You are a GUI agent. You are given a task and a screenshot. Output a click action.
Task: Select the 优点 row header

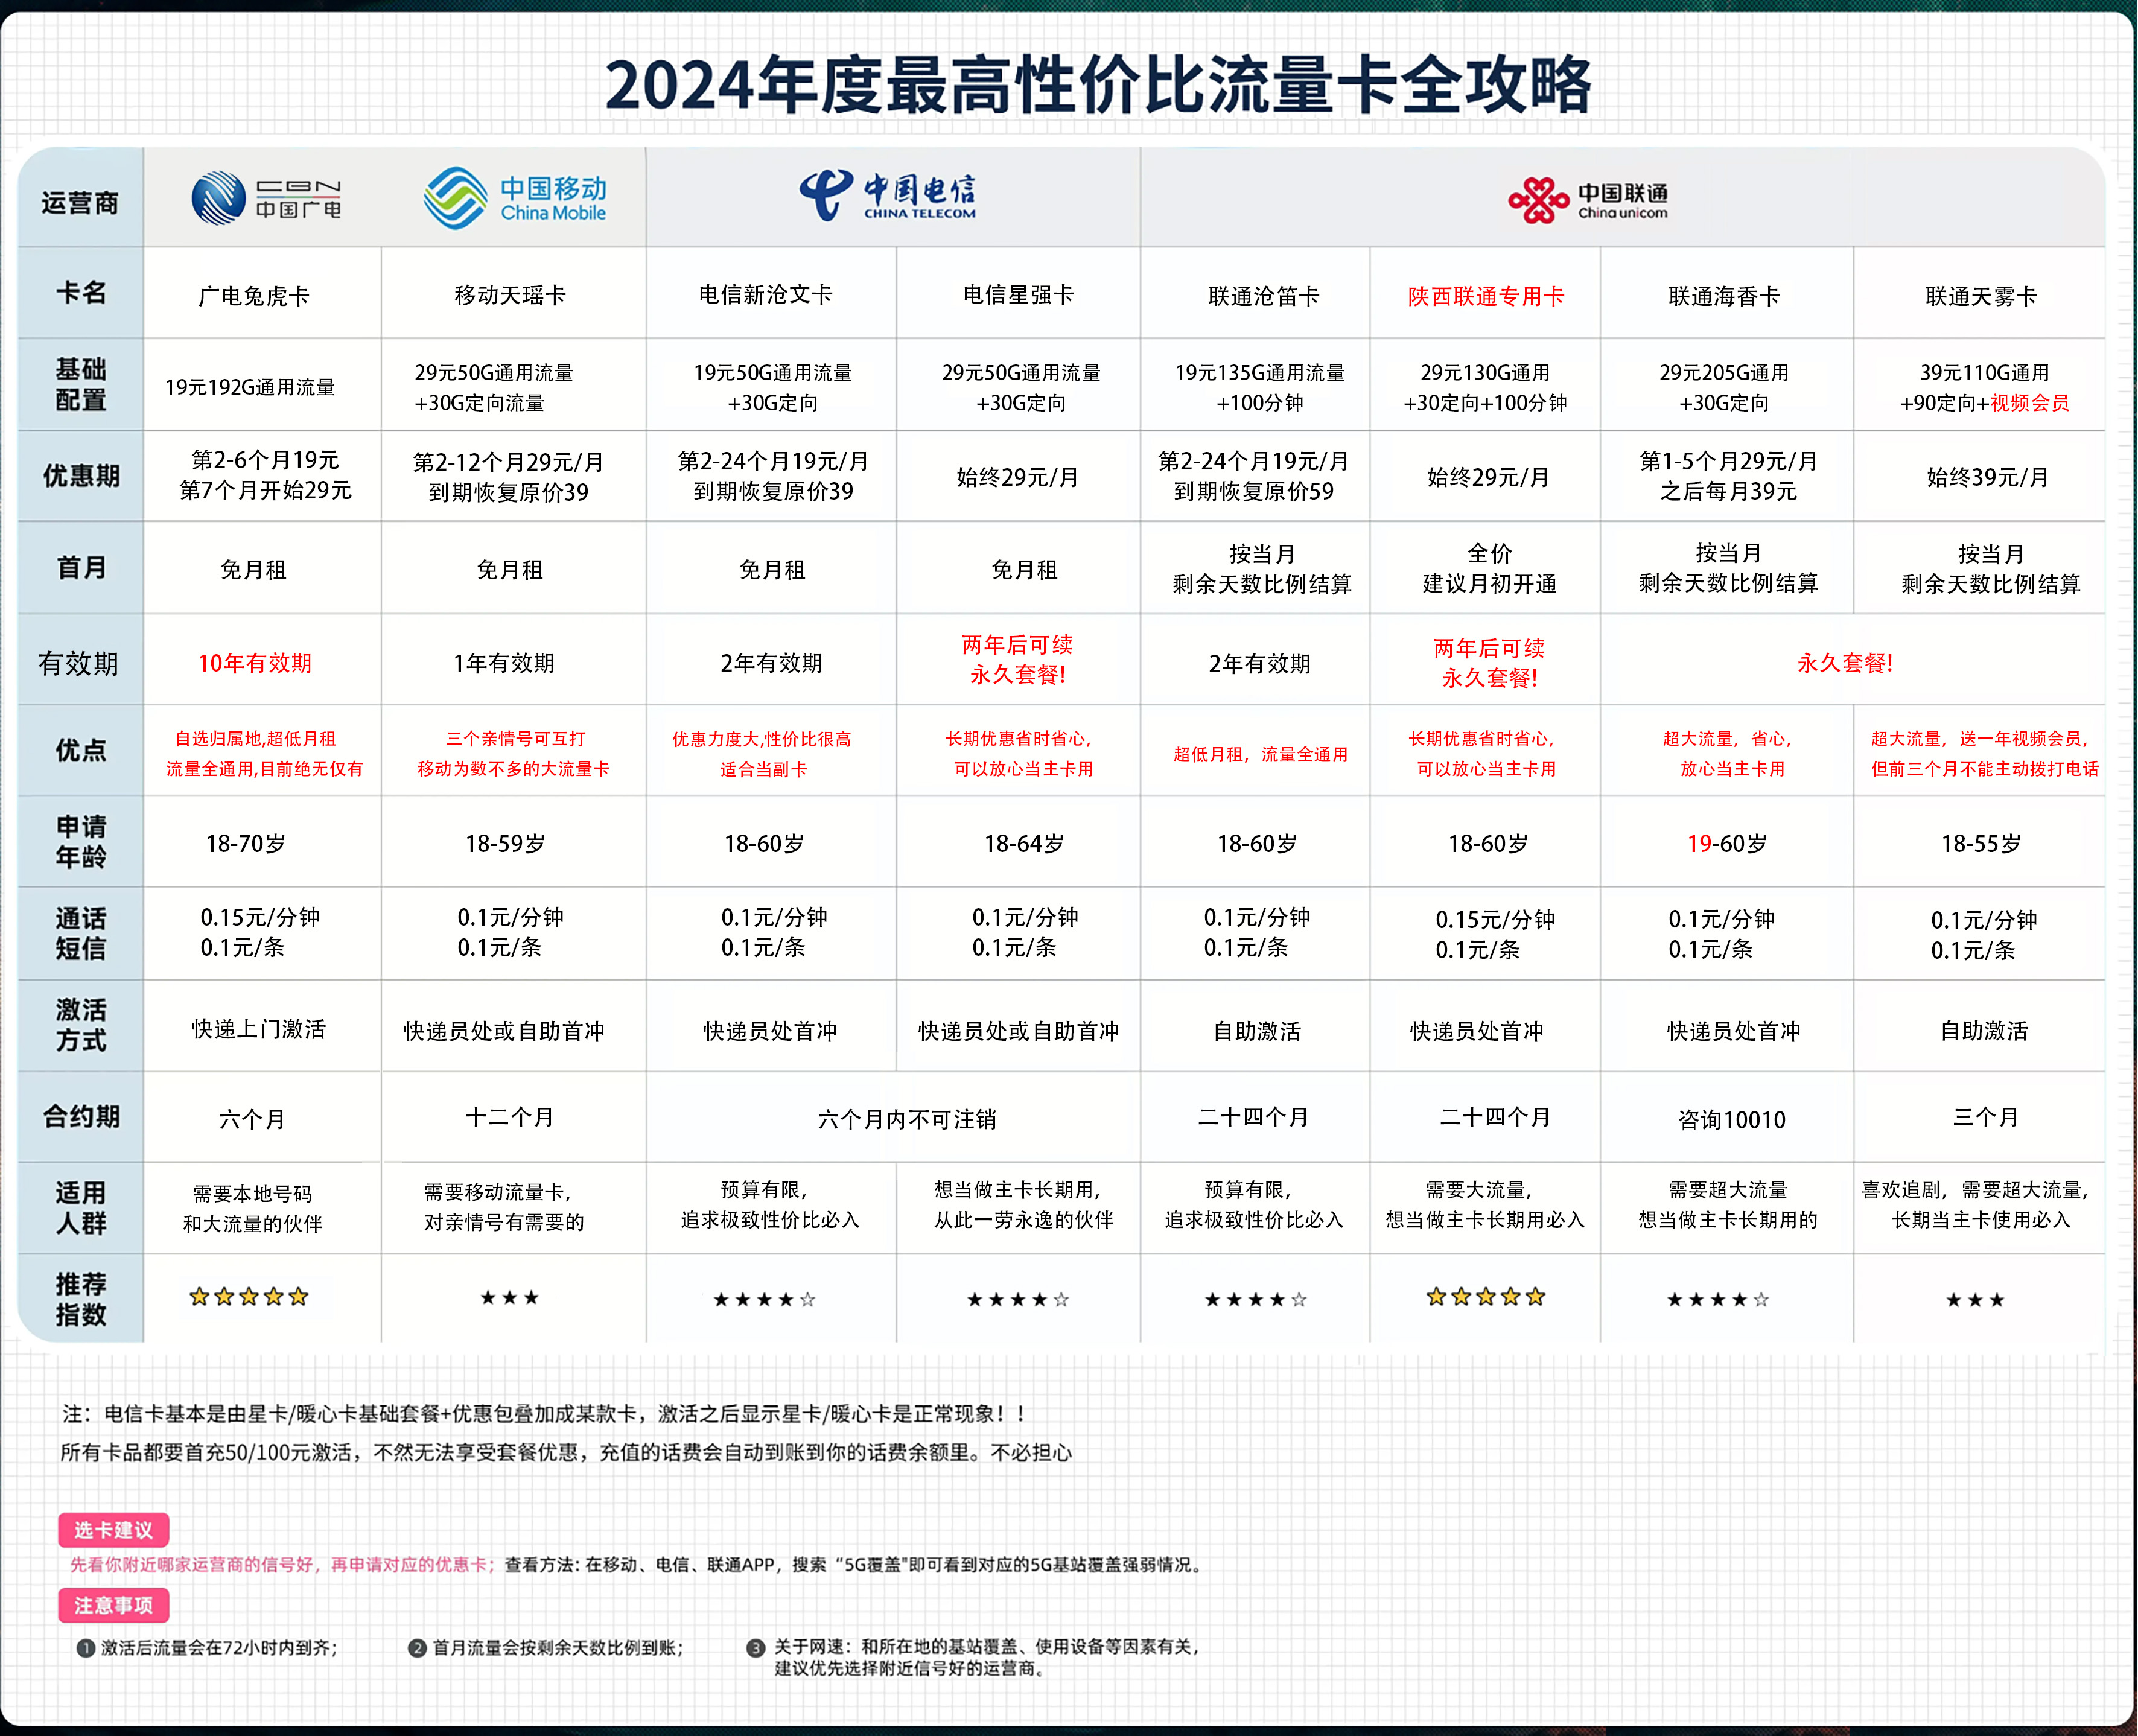pyautogui.click(x=81, y=751)
